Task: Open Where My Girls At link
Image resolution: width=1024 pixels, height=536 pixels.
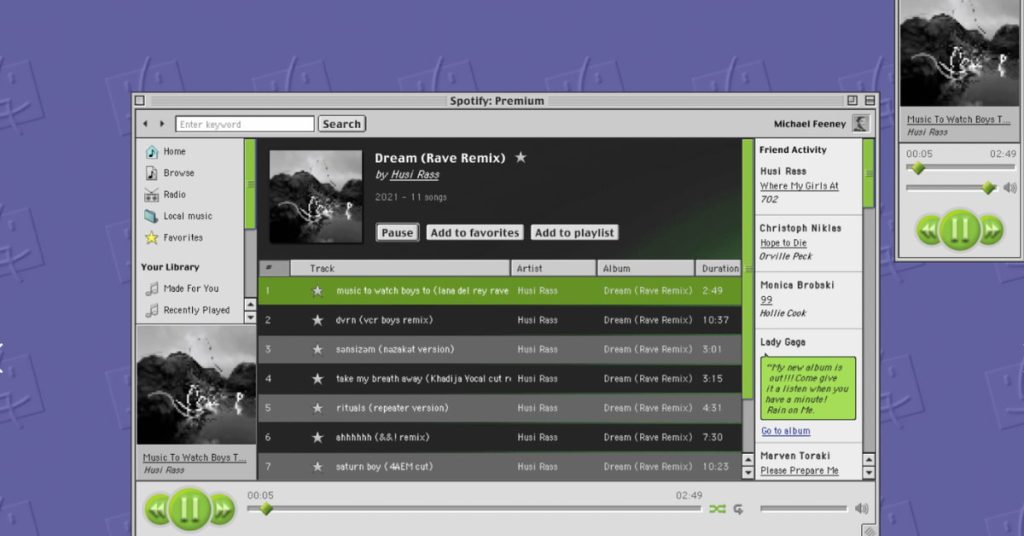Action: 799,186
